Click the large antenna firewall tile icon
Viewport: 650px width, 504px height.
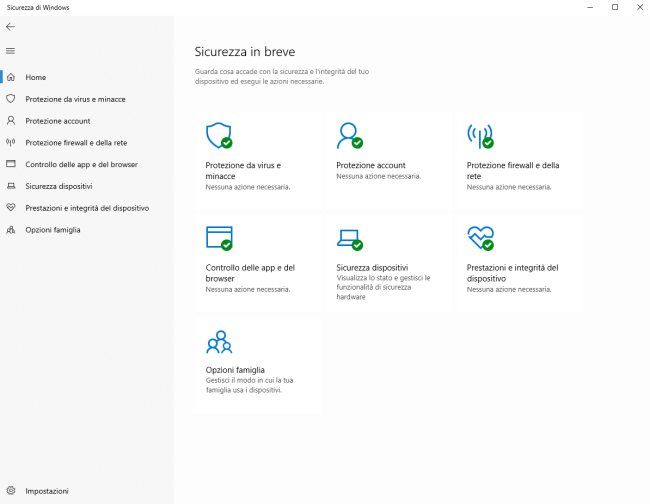pyautogui.click(x=480, y=136)
